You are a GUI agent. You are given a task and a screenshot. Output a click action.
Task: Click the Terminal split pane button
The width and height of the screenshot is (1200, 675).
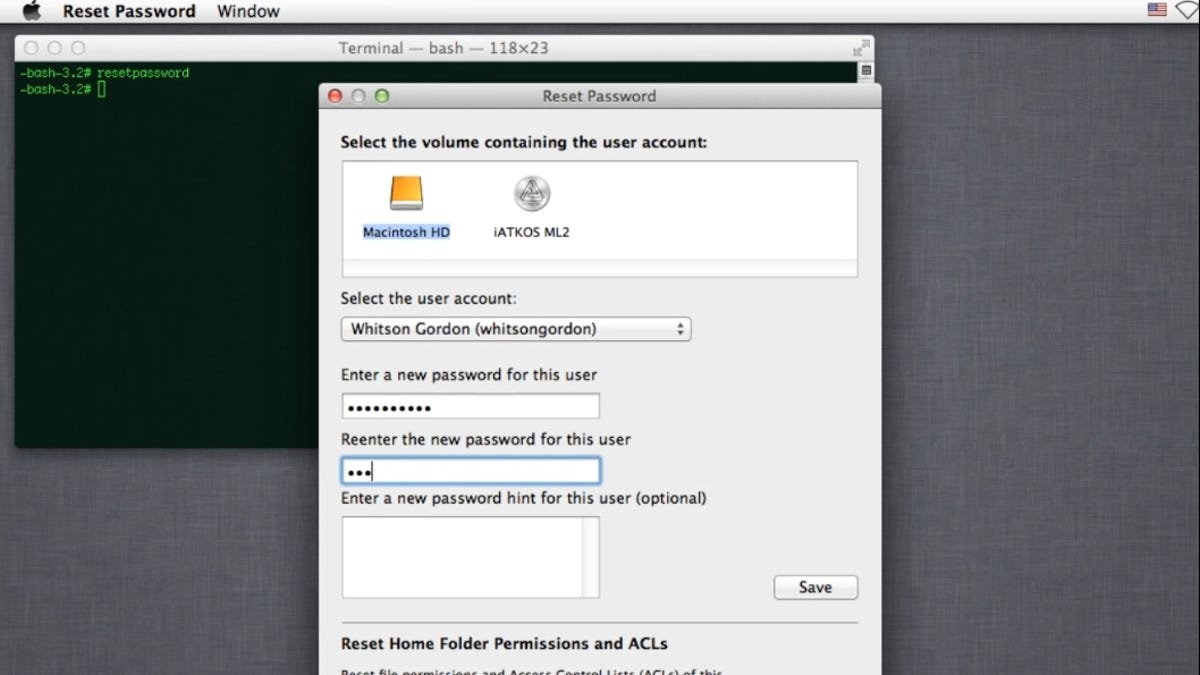(x=866, y=71)
